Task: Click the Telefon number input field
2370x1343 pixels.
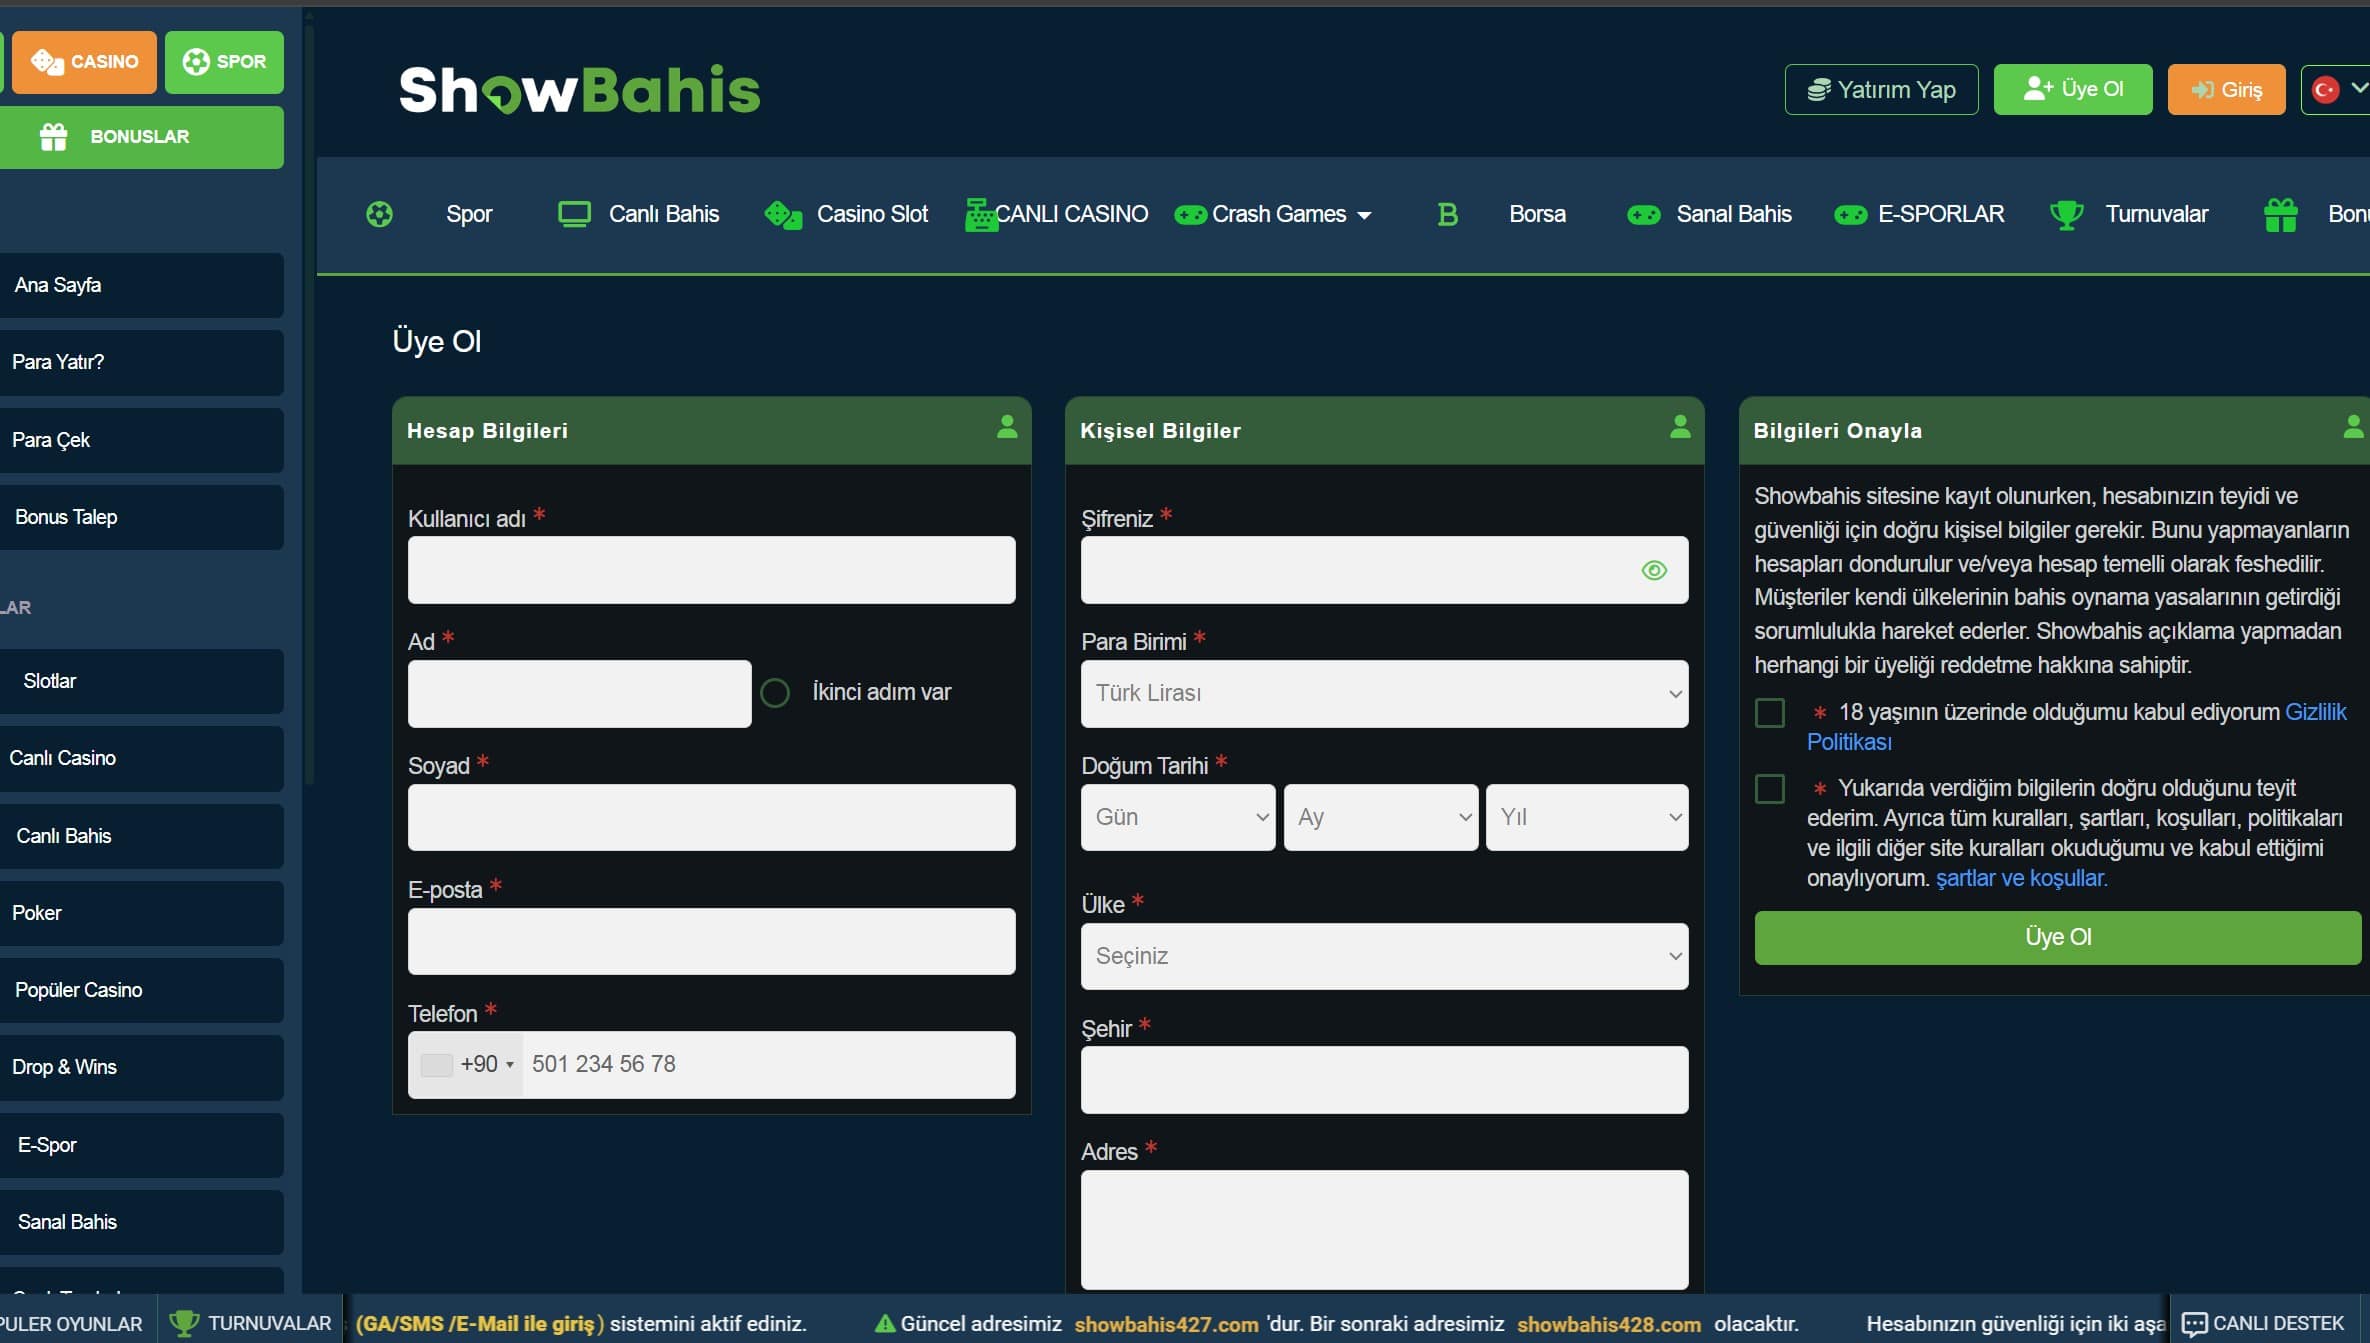Action: [768, 1065]
